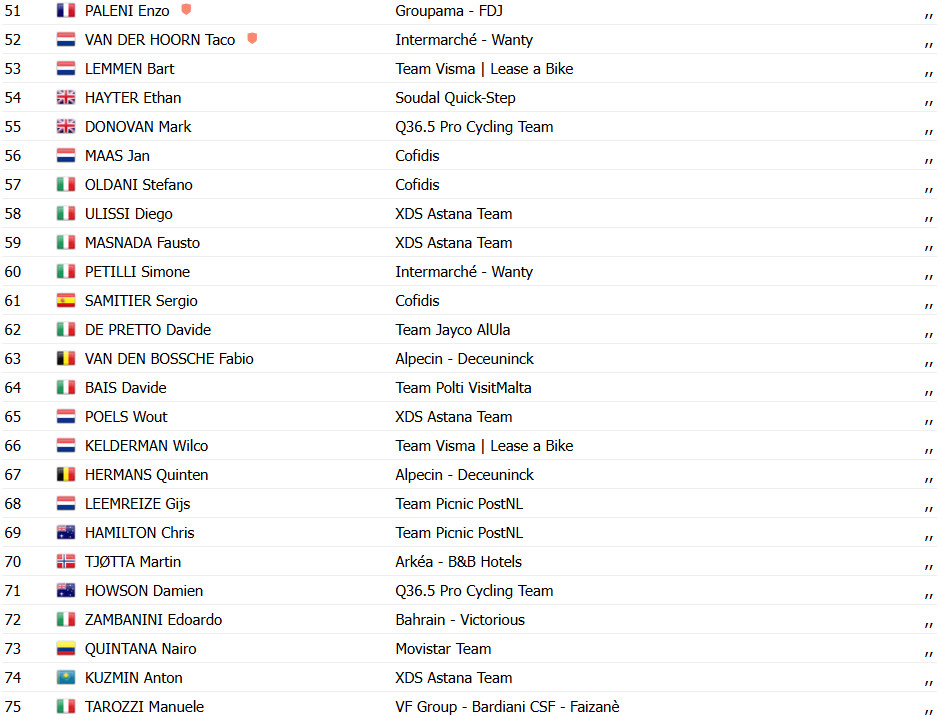Click rank number 67 for HERMANS

(13, 475)
